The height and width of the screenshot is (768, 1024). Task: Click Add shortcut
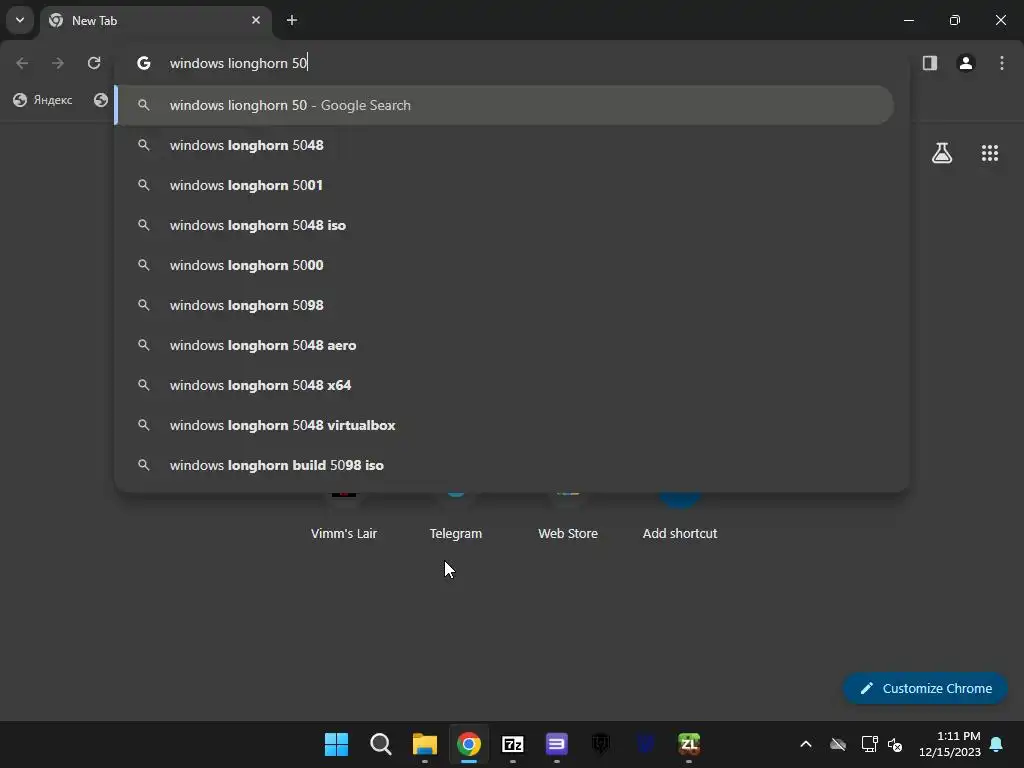point(680,516)
